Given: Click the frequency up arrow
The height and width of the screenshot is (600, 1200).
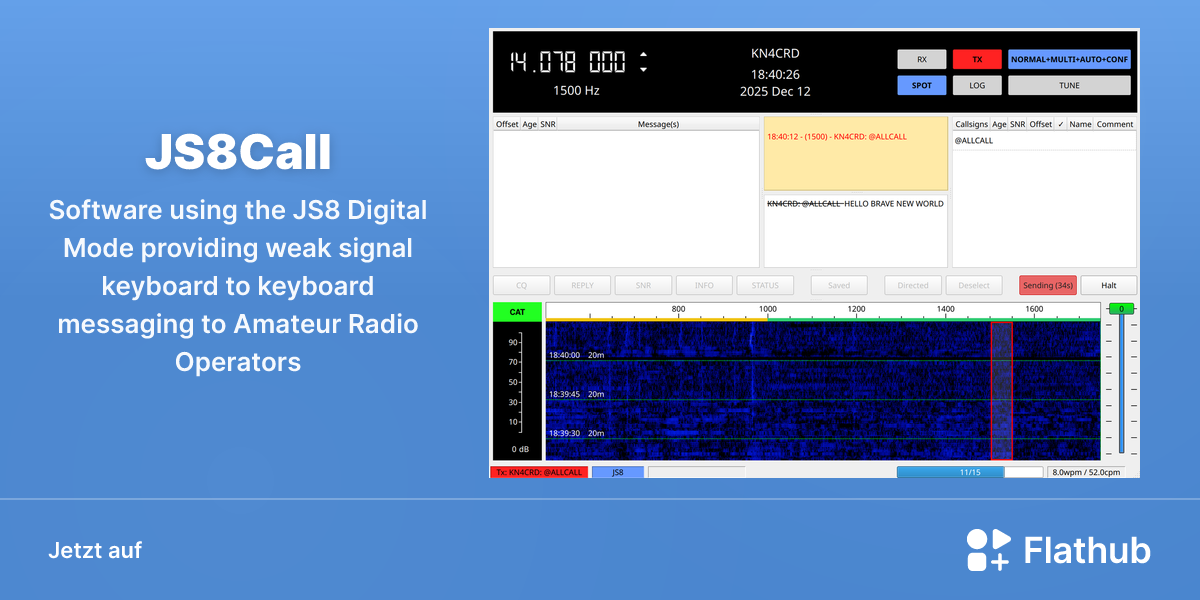Looking at the screenshot, I should tap(643, 54).
